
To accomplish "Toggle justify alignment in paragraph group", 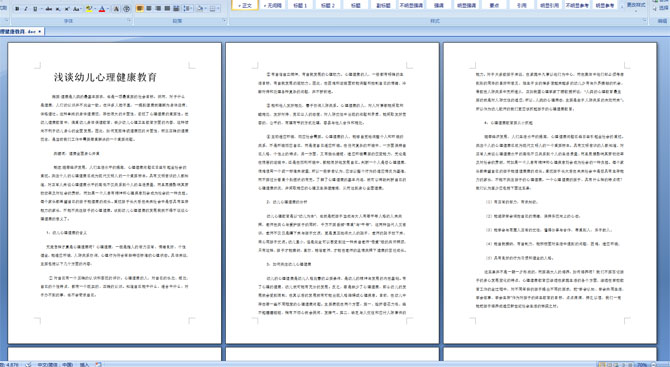I will (168, 9).
